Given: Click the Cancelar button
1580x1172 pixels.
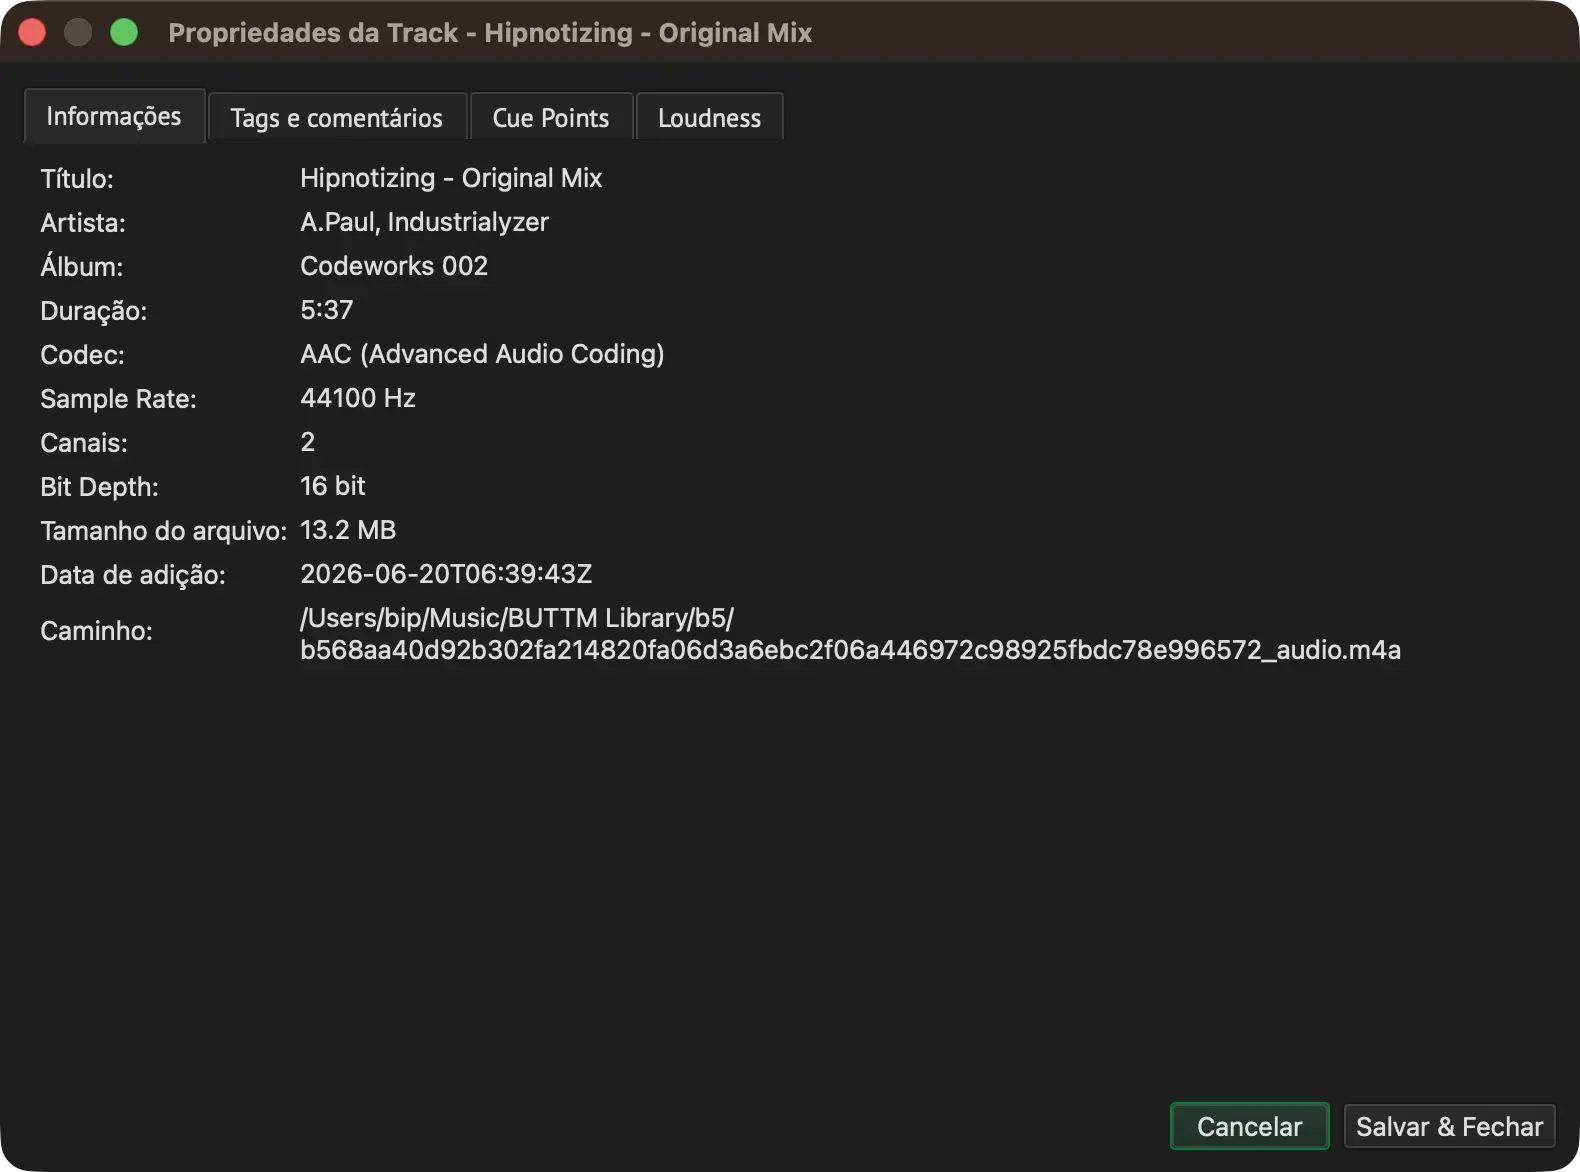Looking at the screenshot, I should [x=1249, y=1126].
